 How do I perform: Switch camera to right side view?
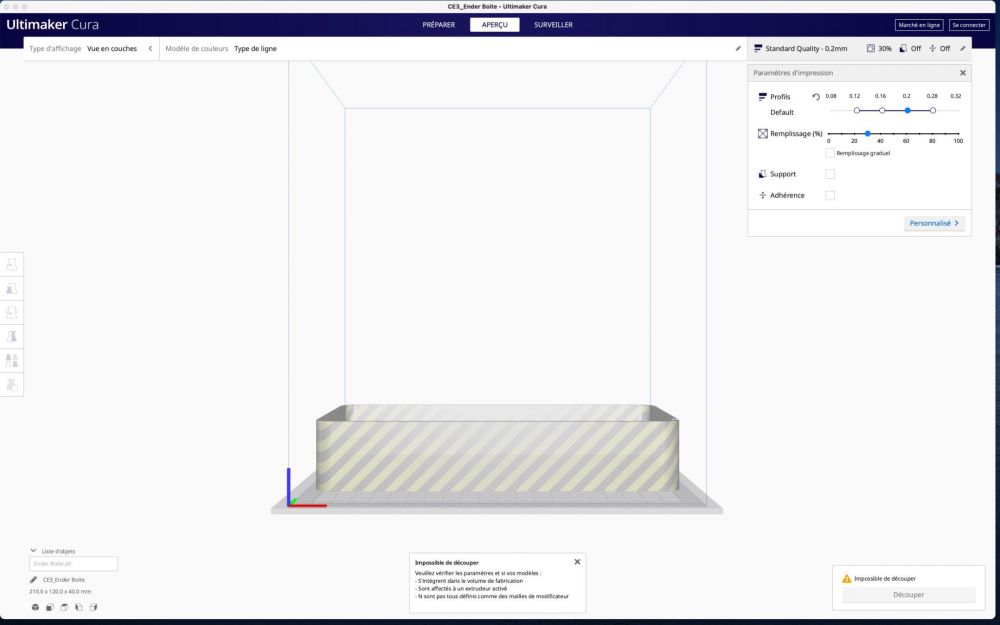tap(93, 607)
